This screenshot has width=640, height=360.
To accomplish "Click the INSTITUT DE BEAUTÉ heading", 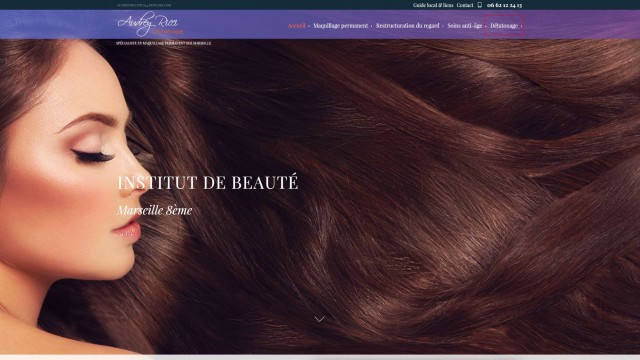I will tap(208, 182).
